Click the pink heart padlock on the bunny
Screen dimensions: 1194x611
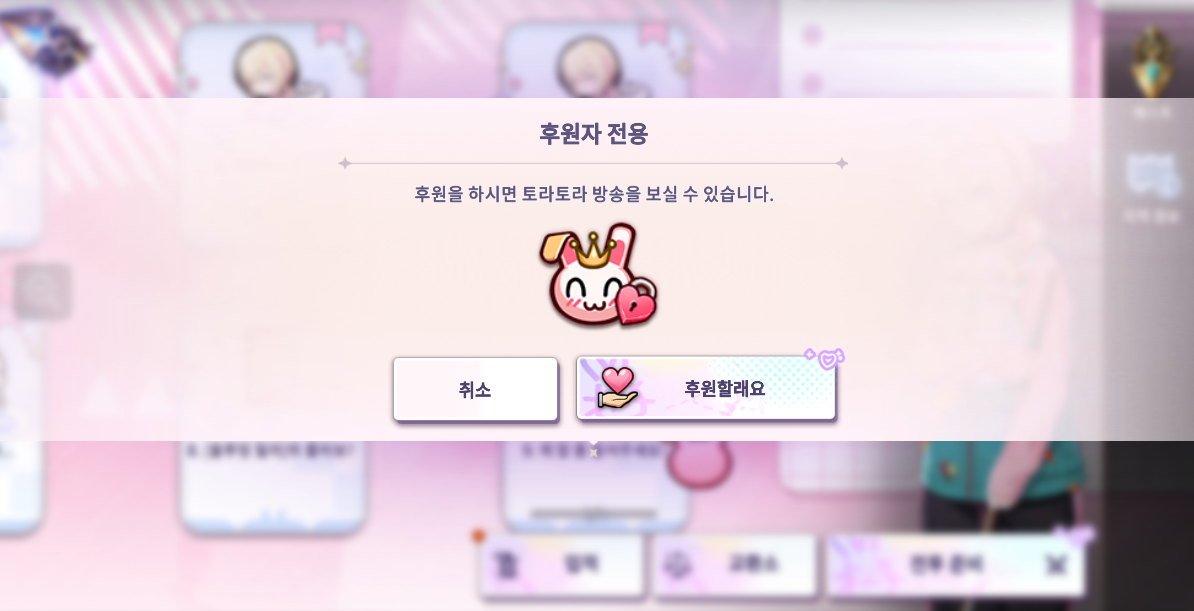pyautogui.click(x=637, y=302)
